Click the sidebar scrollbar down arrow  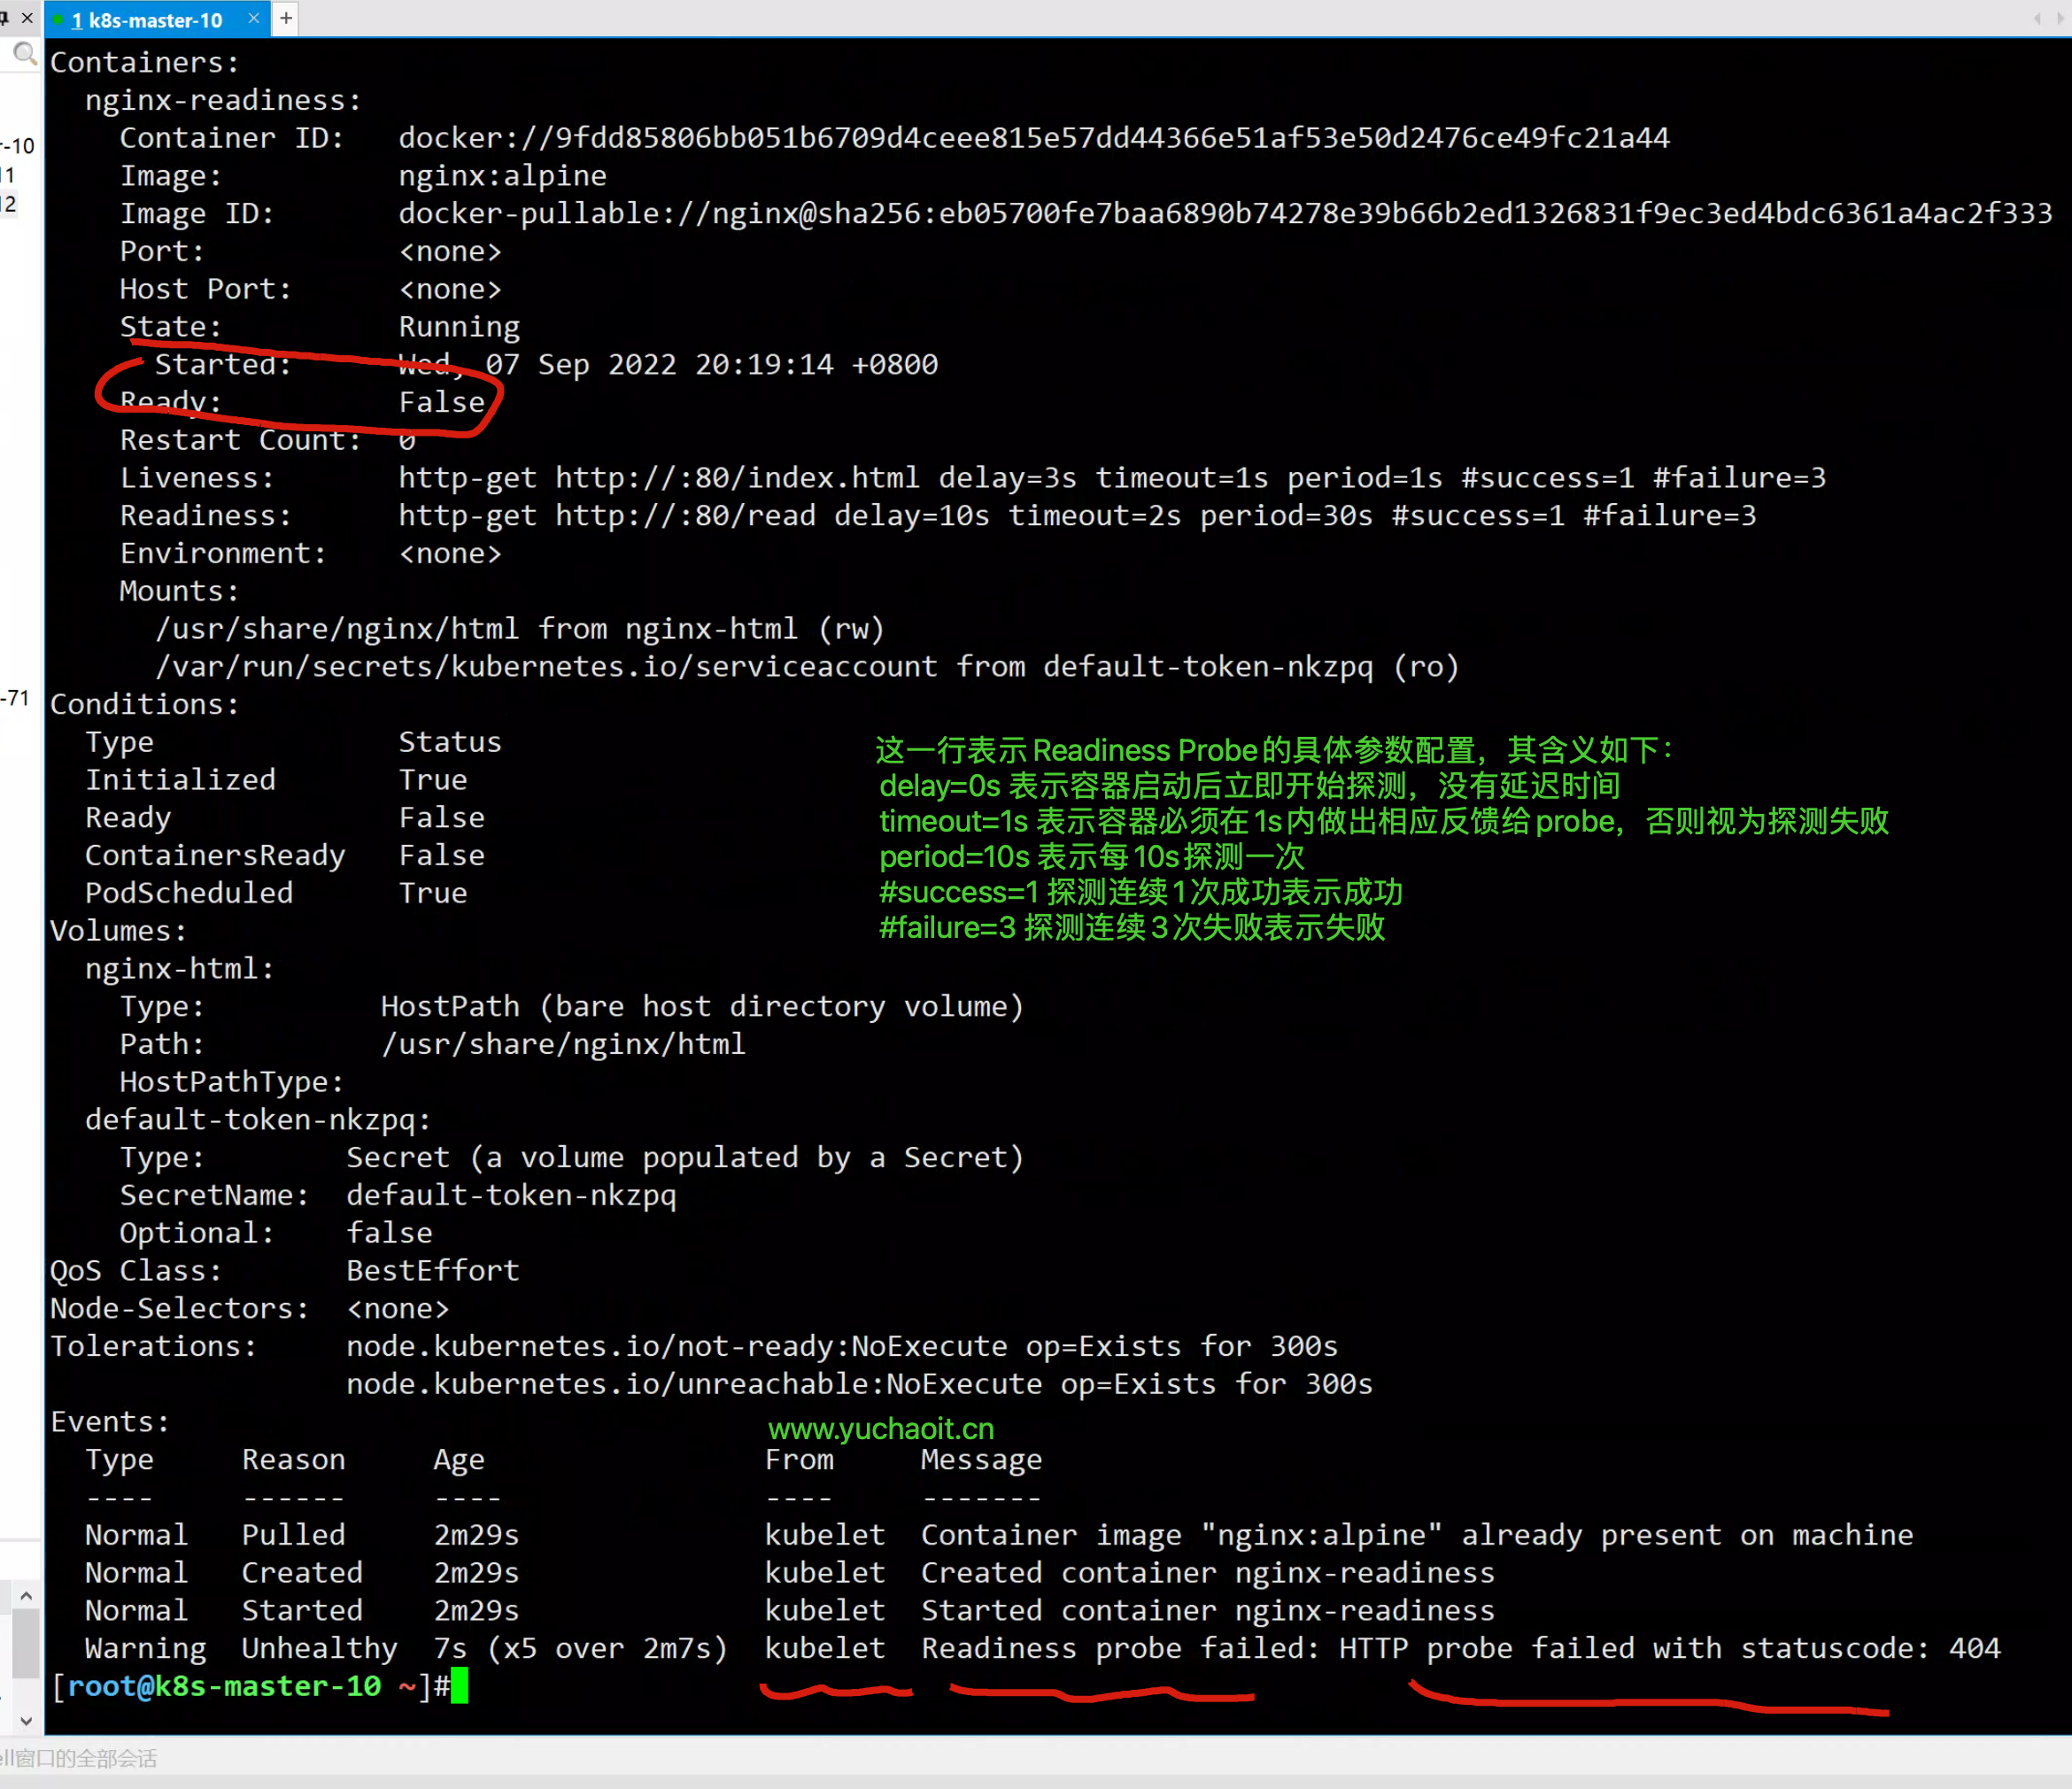coord(26,1721)
